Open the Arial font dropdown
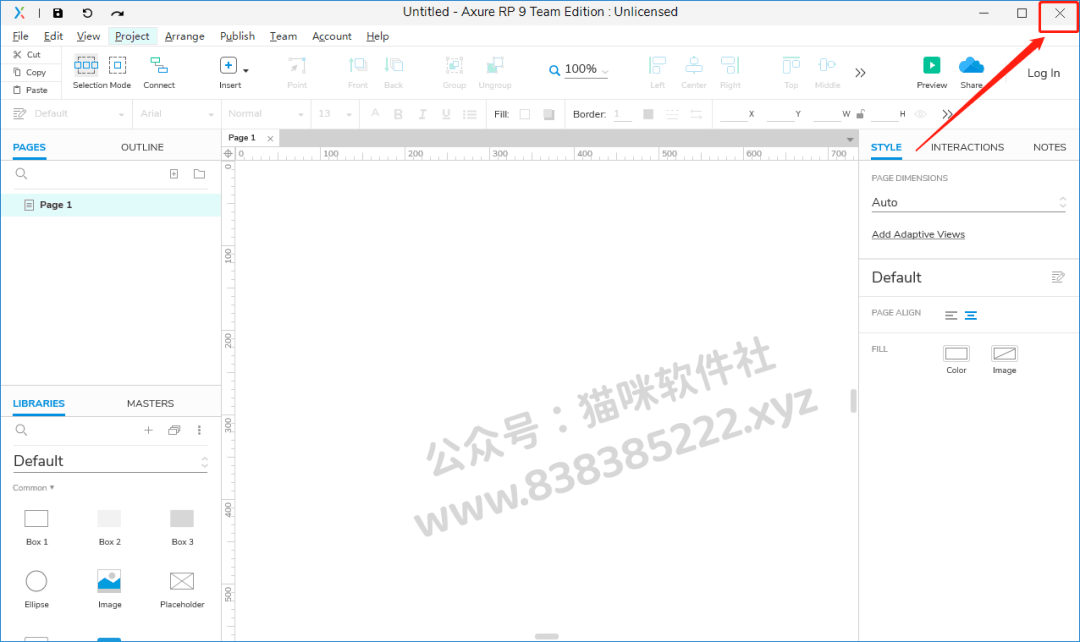The height and width of the screenshot is (642, 1080). tap(176, 114)
